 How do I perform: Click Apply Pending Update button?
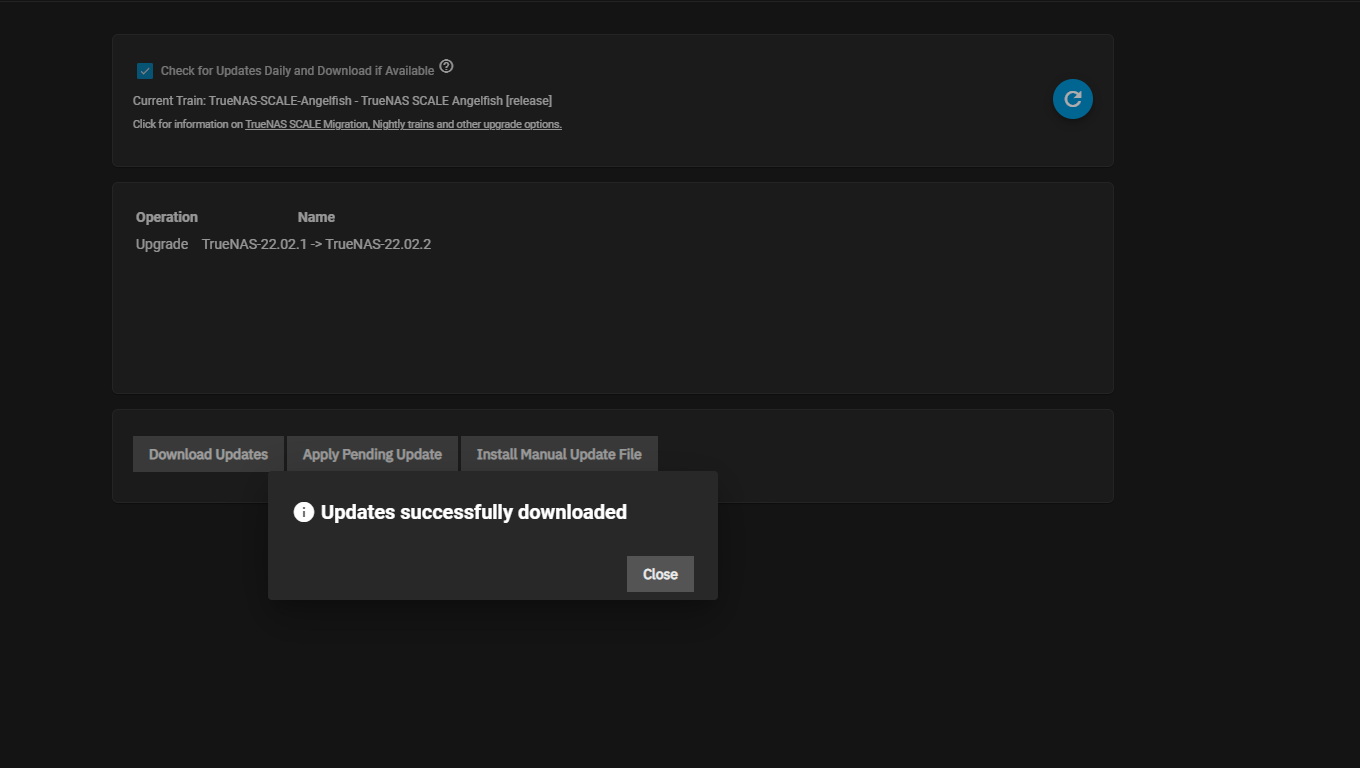[x=372, y=454]
